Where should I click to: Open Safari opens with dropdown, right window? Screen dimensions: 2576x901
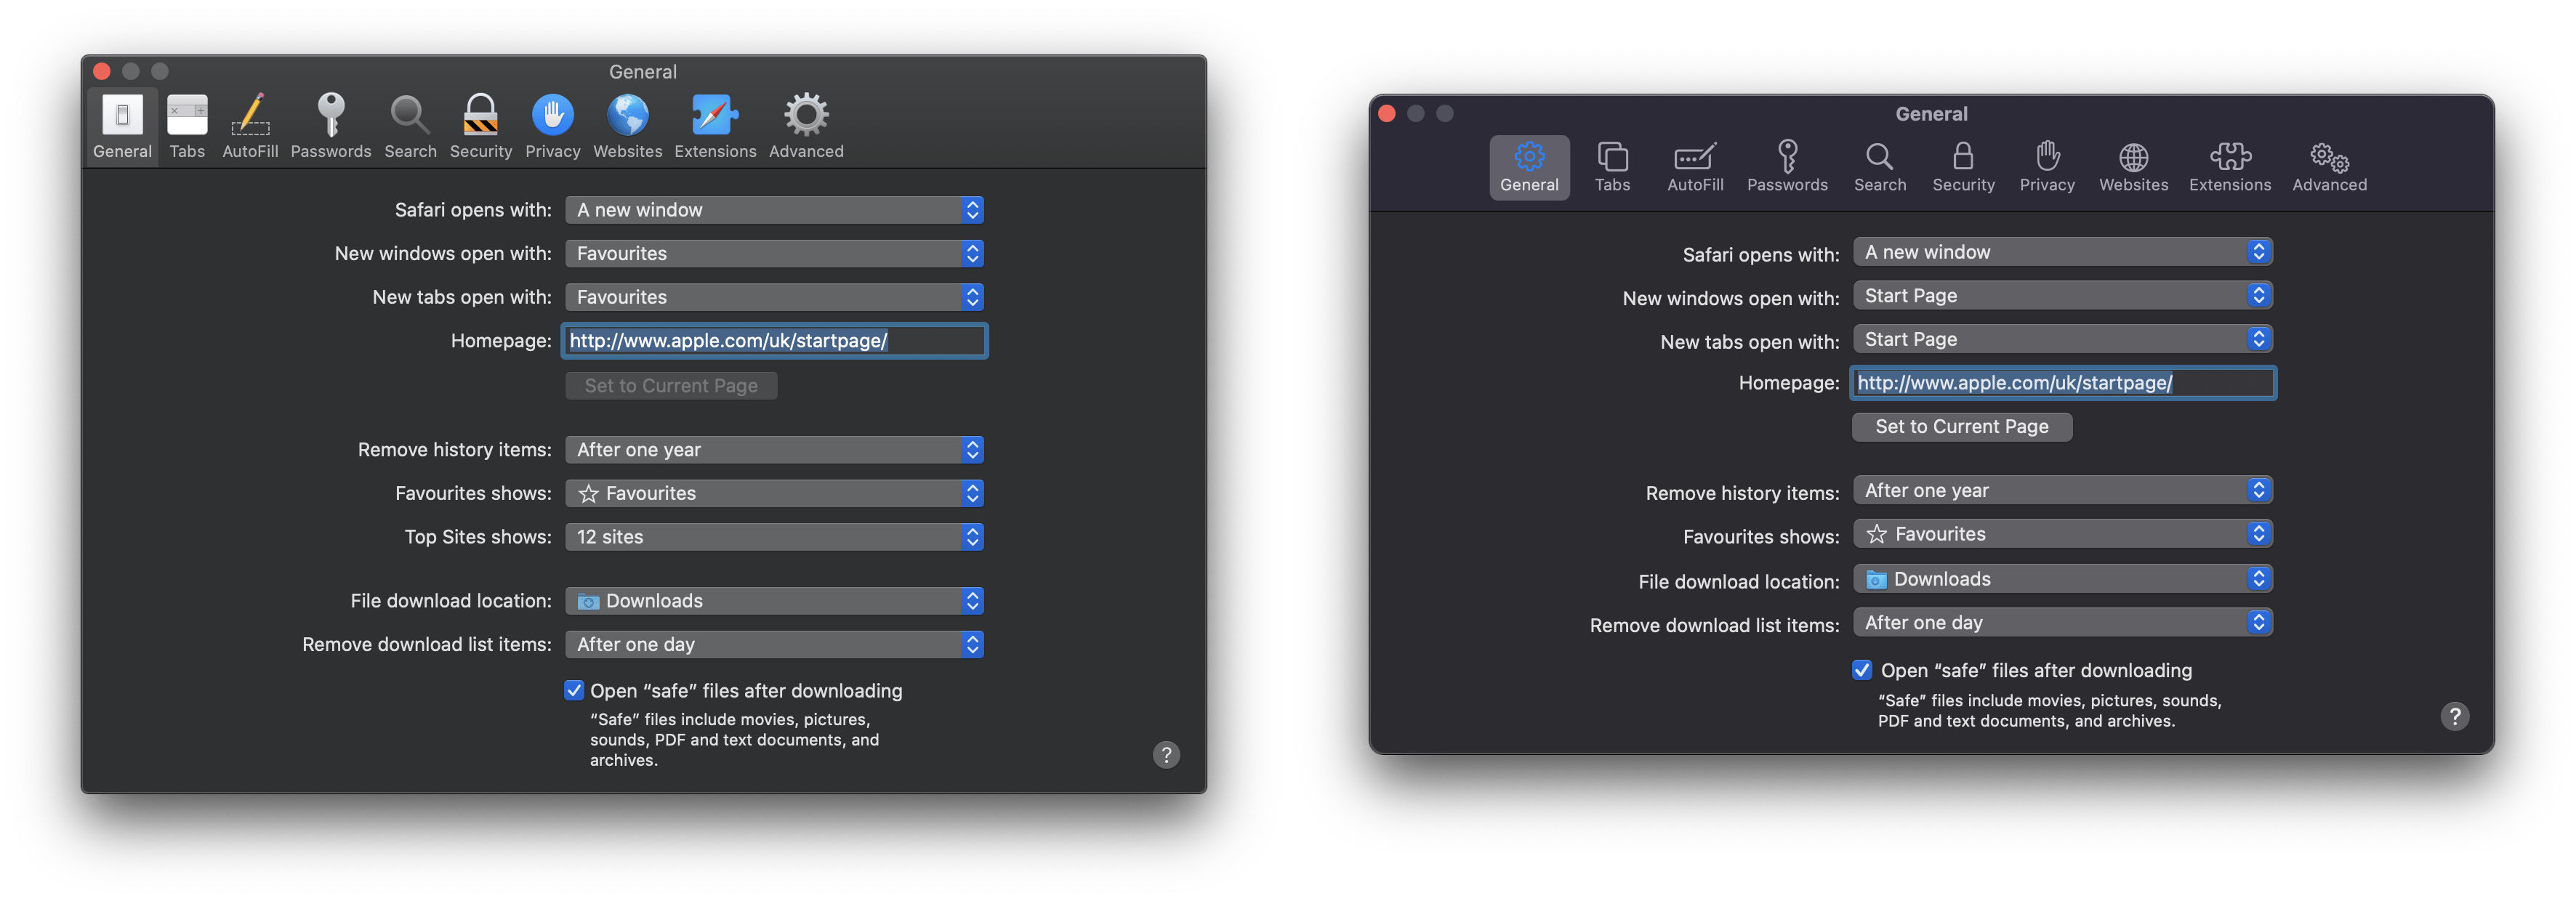2062,252
